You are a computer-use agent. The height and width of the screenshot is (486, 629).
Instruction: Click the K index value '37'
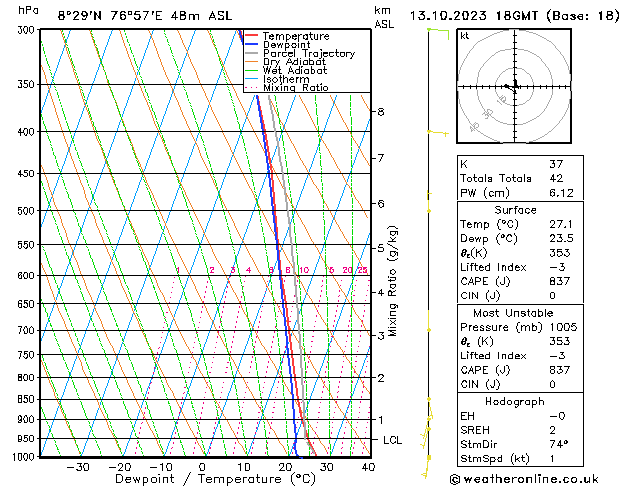click(x=556, y=164)
